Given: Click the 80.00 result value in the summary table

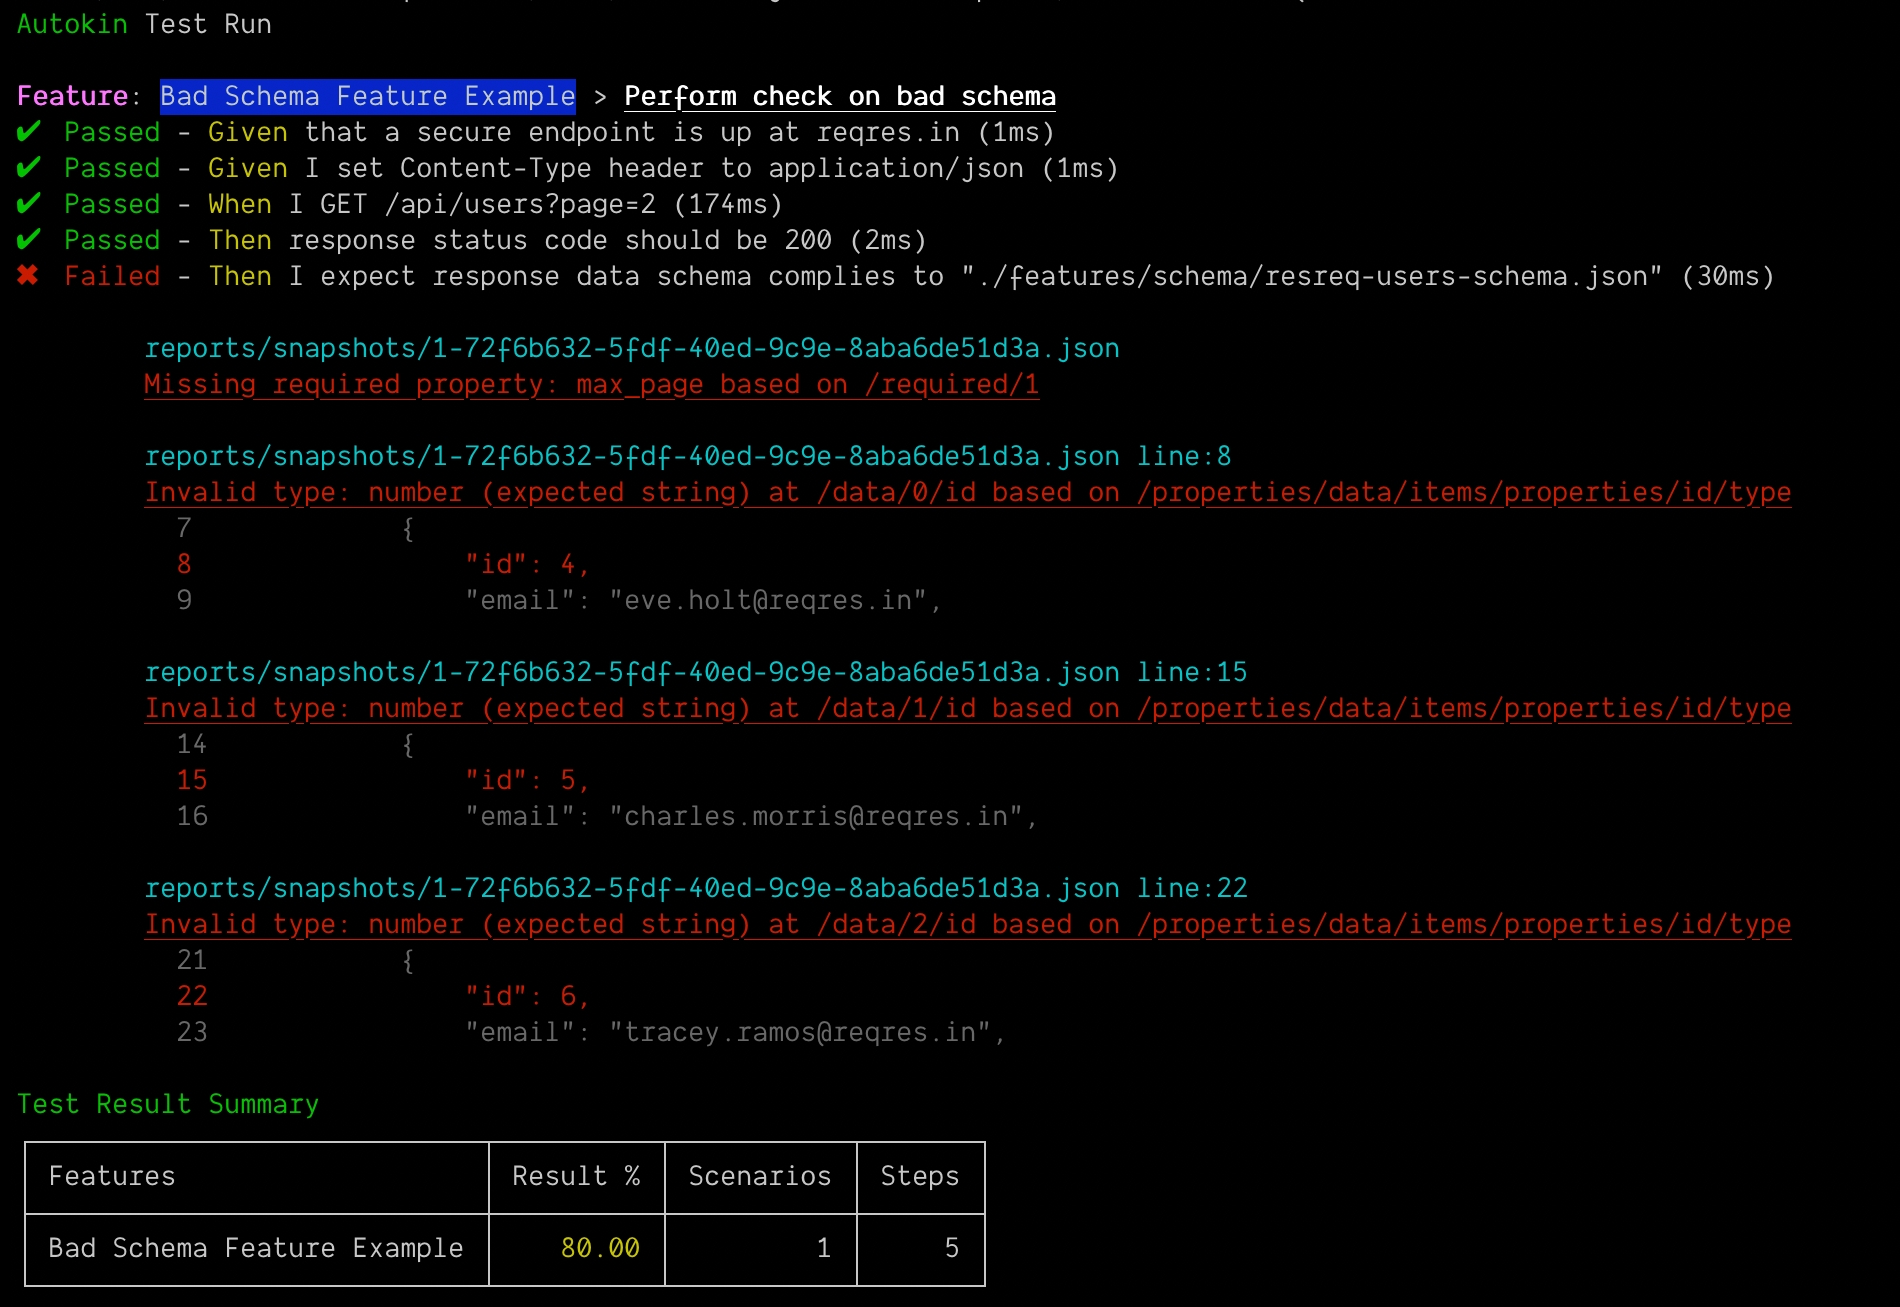Looking at the screenshot, I should pos(600,1249).
